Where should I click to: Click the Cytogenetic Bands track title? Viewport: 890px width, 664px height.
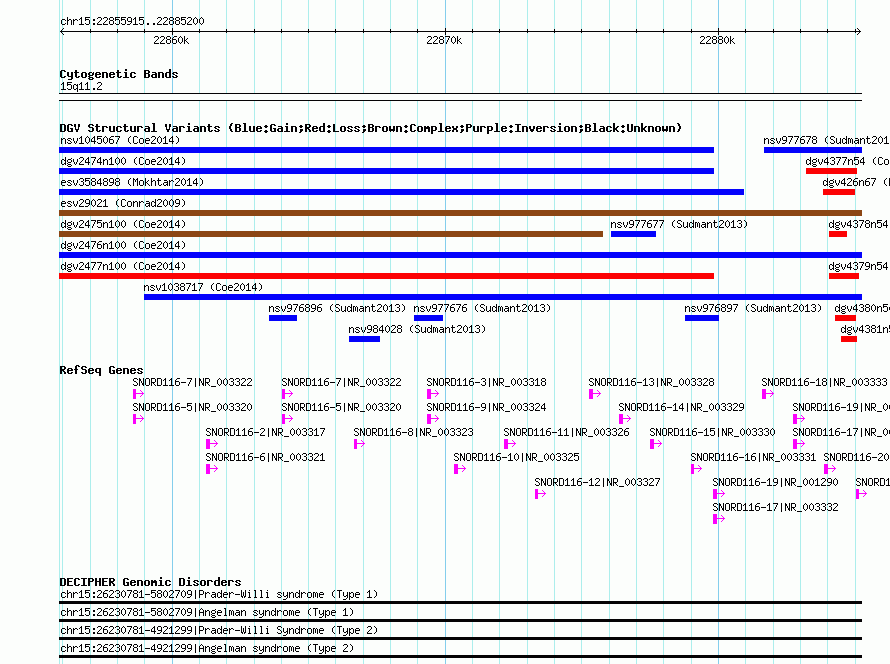click(119, 74)
